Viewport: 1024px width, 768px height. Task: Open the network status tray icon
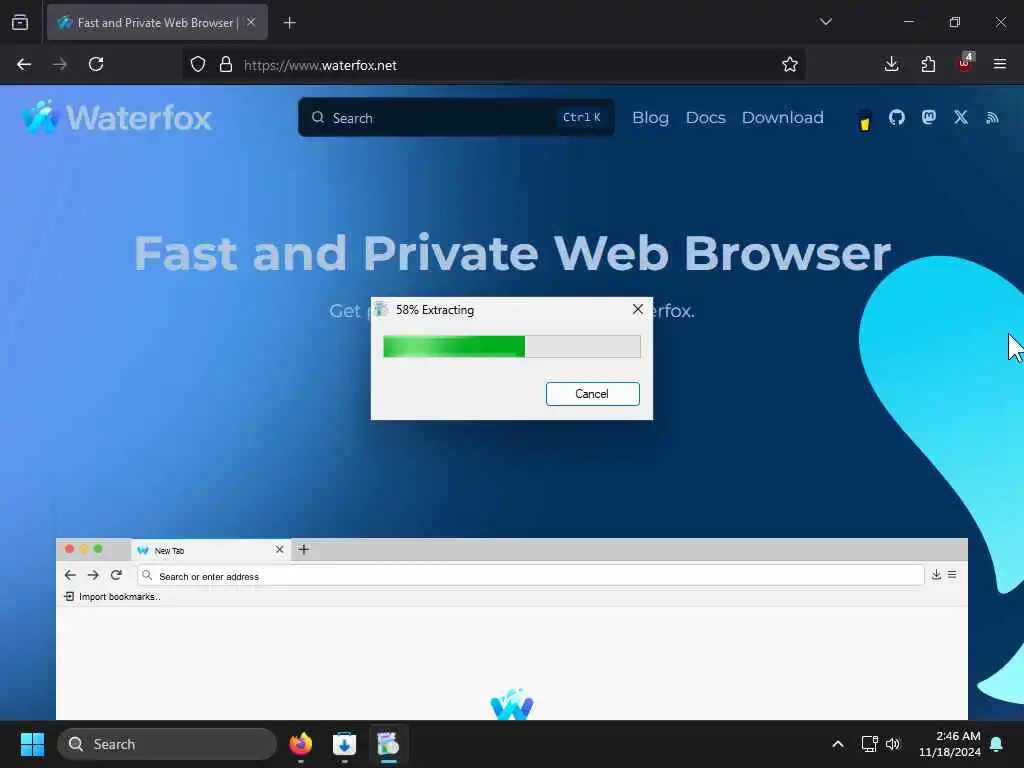pos(869,744)
